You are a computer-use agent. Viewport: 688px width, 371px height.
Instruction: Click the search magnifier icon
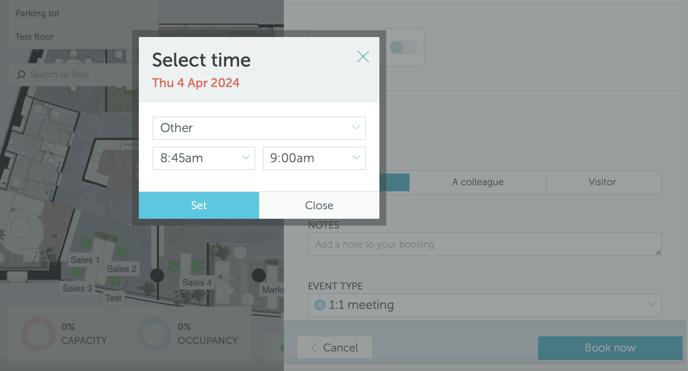(21, 75)
